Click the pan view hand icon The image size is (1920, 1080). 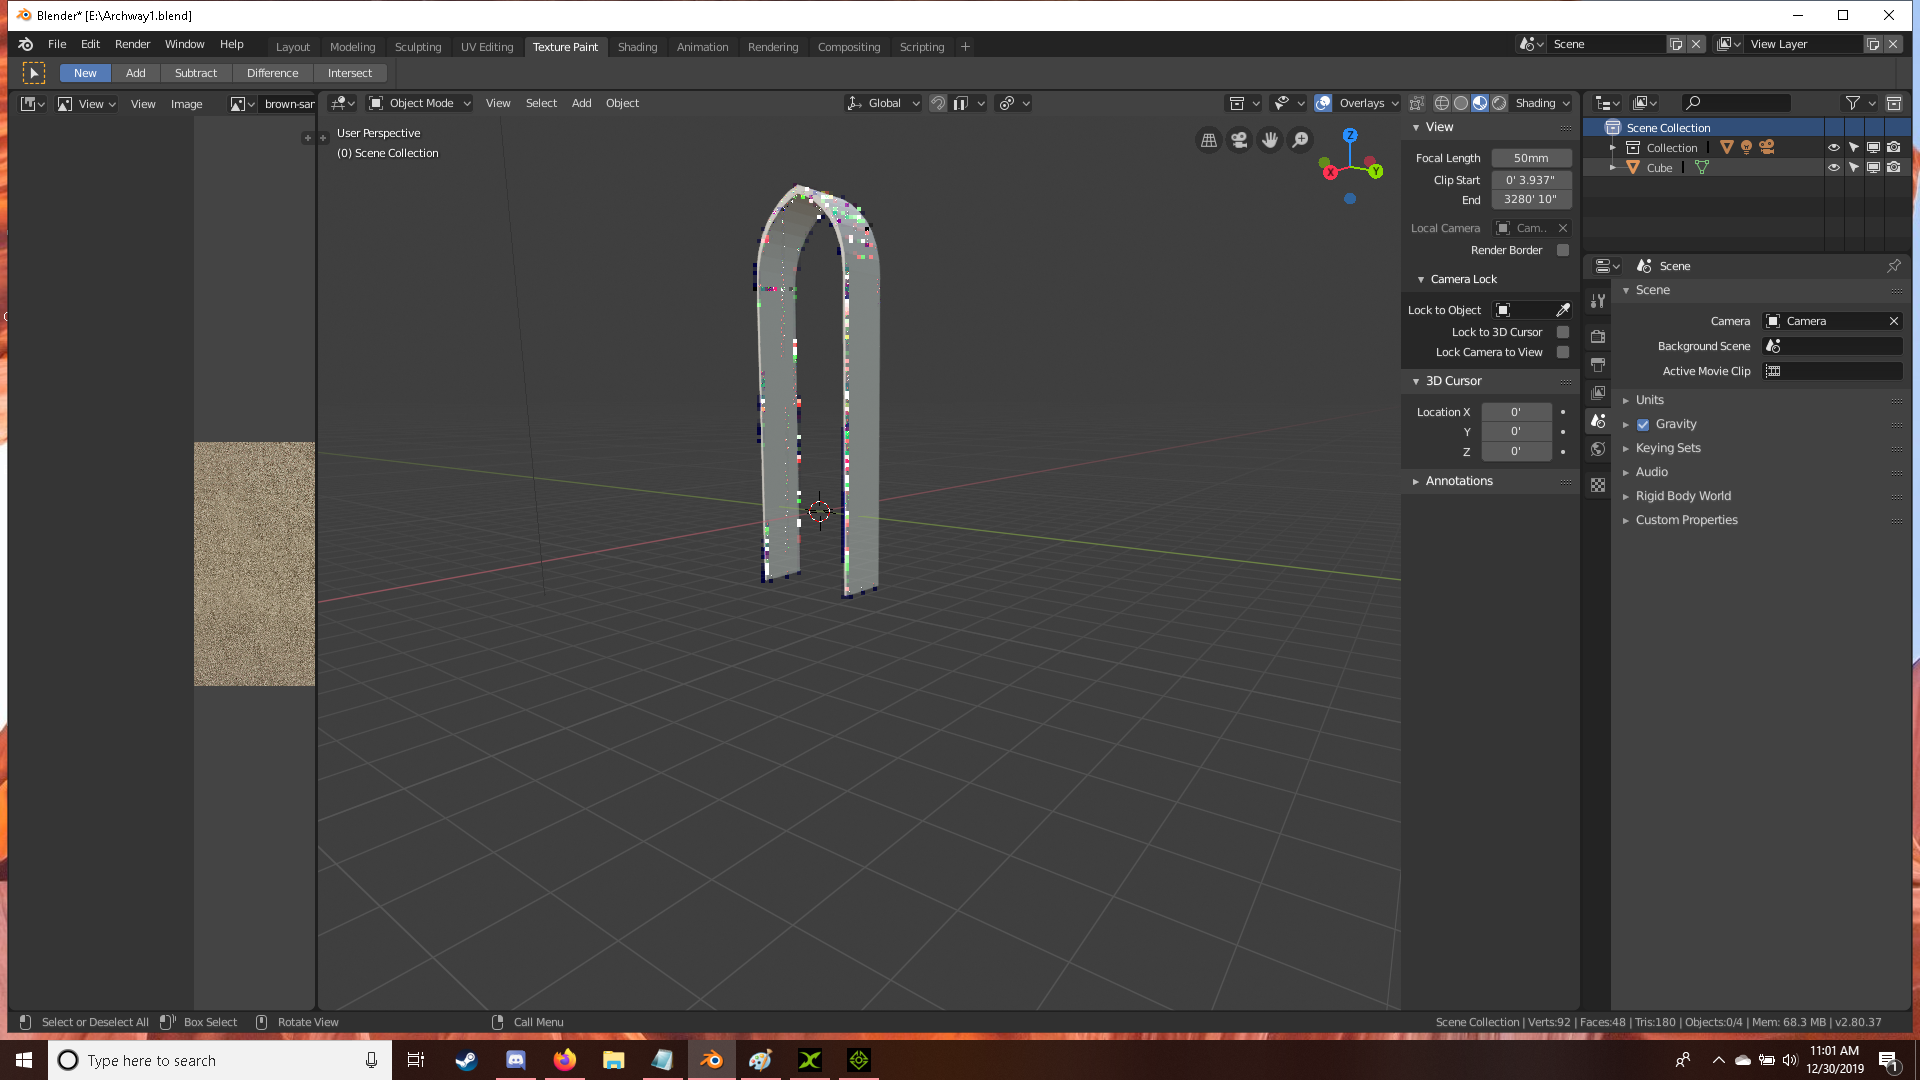click(1270, 140)
